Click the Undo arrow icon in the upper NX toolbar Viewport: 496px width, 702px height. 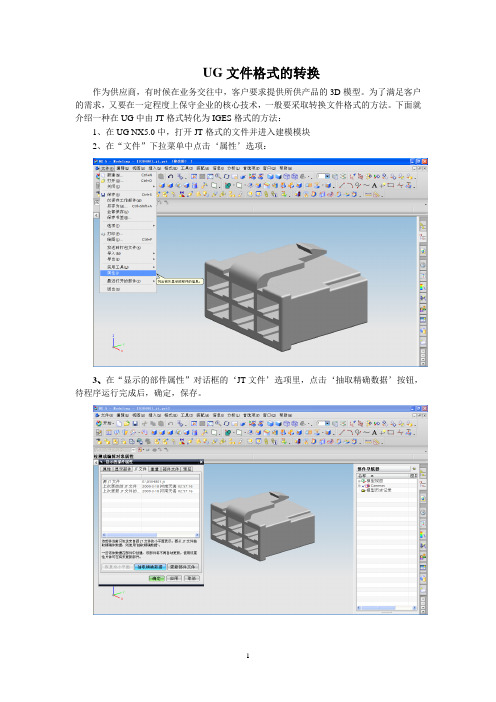click(x=171, y=176)
